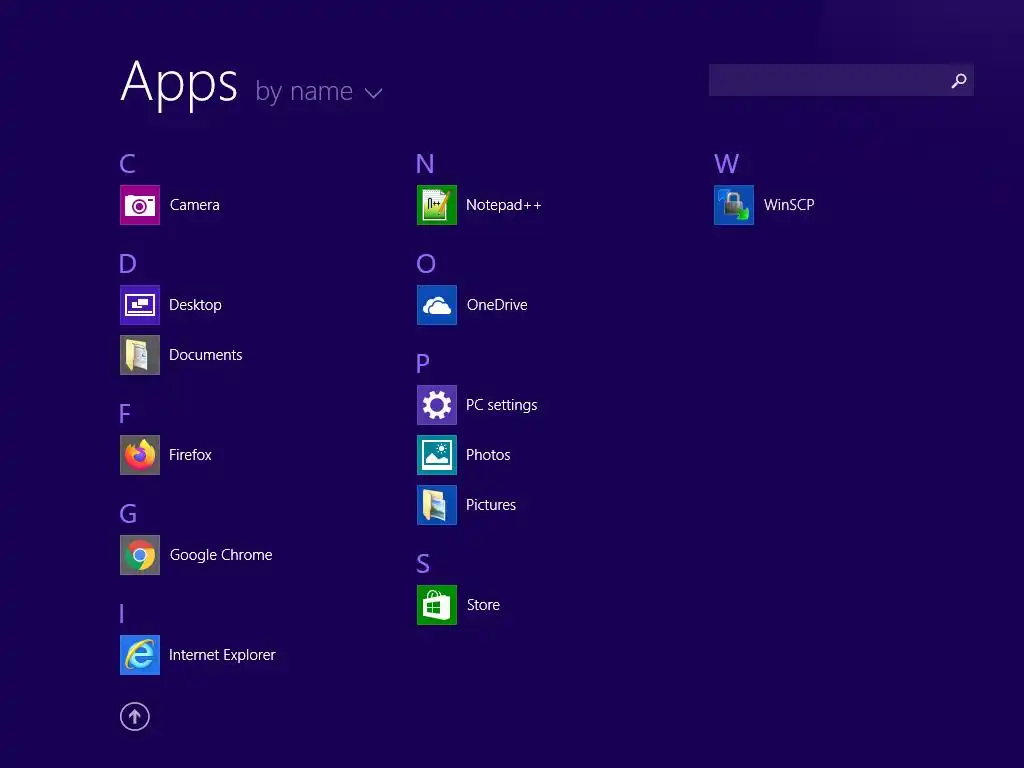Open the OneDrive cloud icon
Screen dimensions: 1024x768
coord(437,305)
